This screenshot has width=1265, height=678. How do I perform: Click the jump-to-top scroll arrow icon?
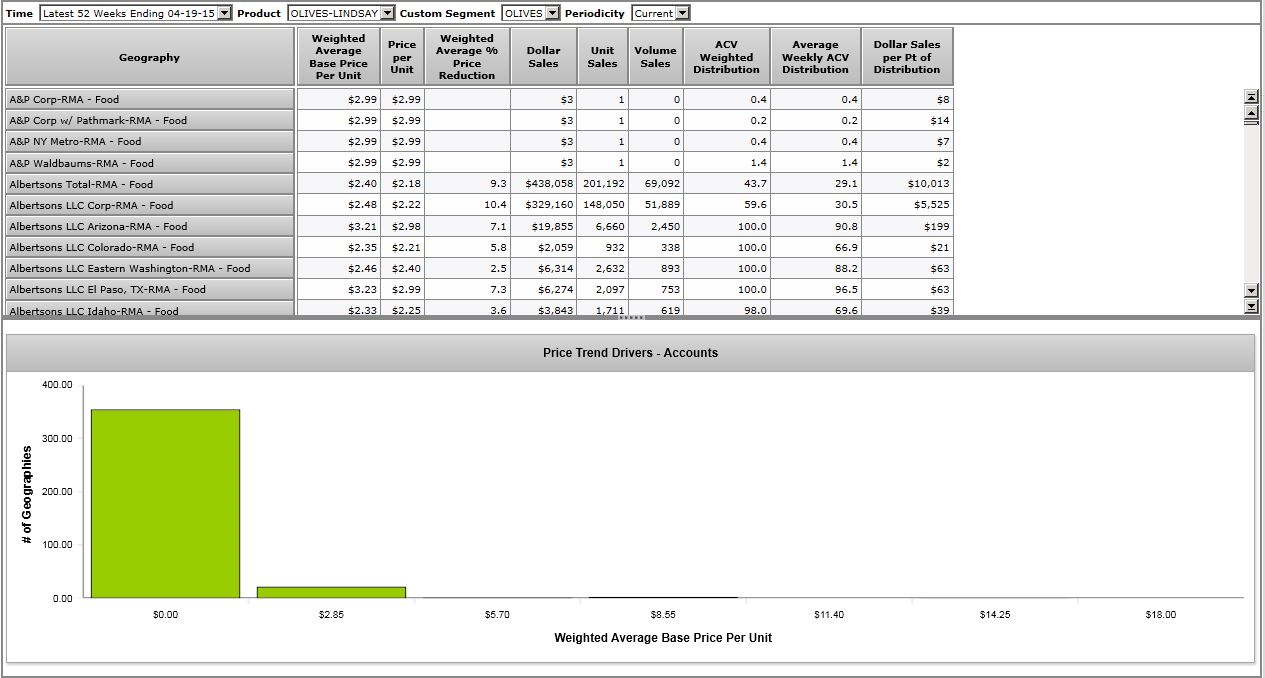click(1250, 97)
